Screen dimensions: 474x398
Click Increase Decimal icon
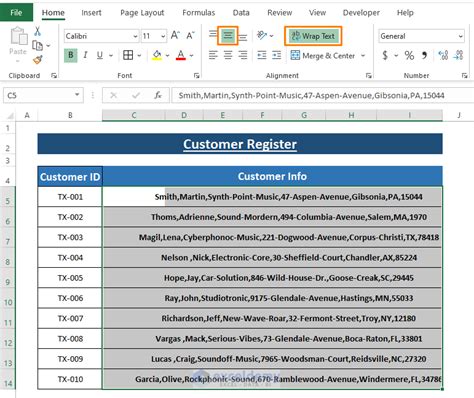443,55
